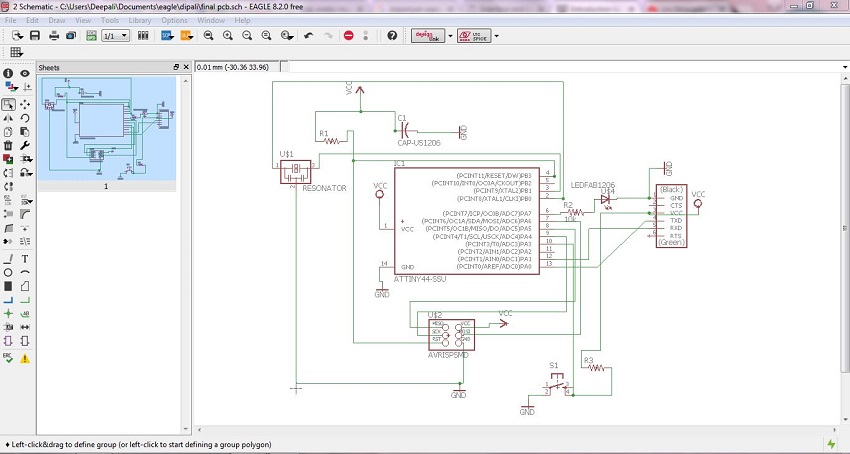This screenshot has width=850, height=454.
Task: Zoom out of the schematic
Action: [247, 35]
